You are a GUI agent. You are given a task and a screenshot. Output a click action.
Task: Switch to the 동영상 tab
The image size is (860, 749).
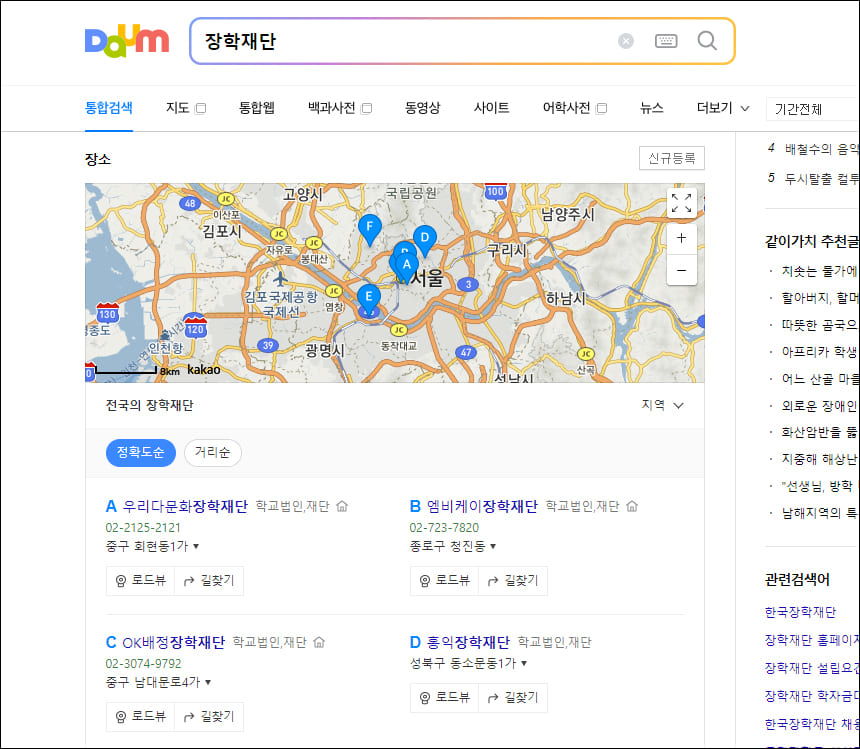pos(424,108)
